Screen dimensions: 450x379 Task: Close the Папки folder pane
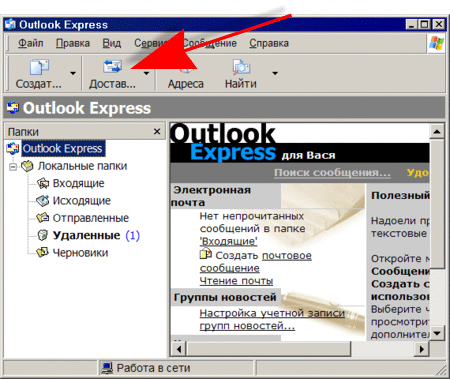157,132
